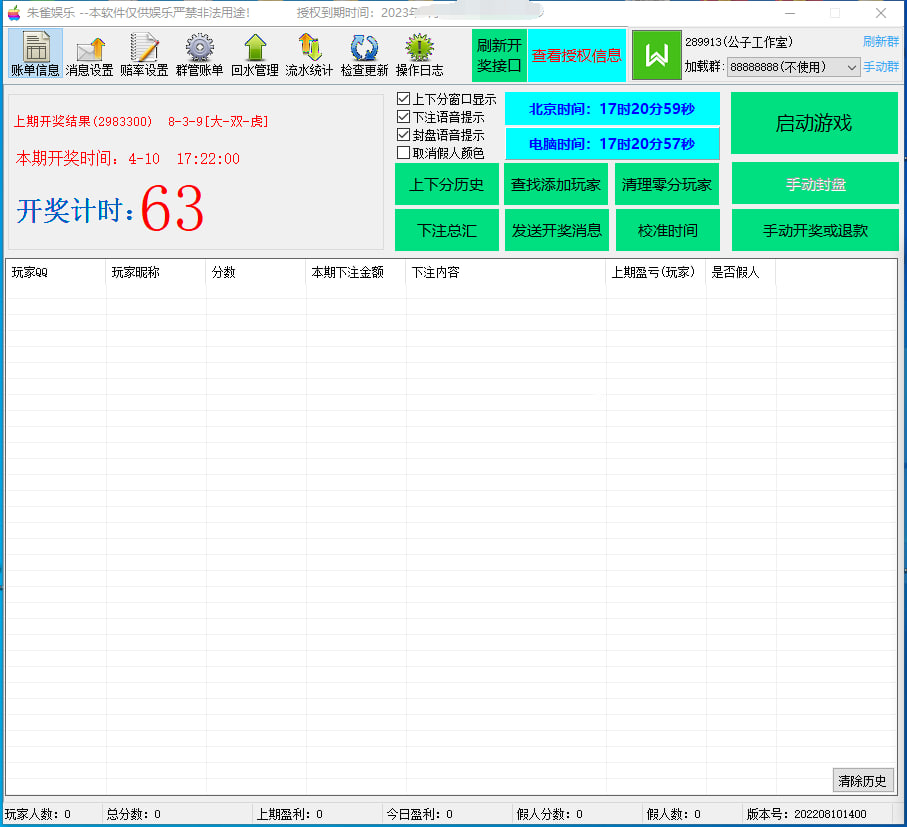Toggle 上下分窗口显示 checkbox

click(x=404, y=99)
